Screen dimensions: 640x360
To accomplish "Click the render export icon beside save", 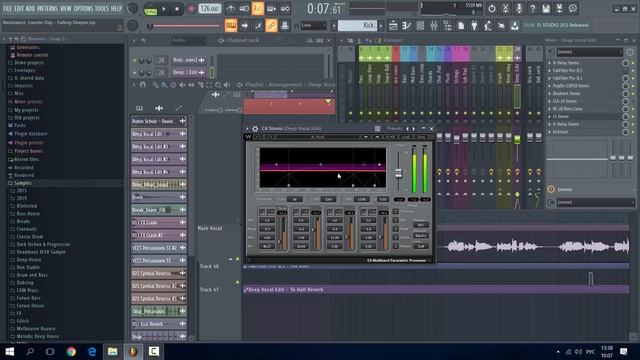I will pyautogui.click(x=559, y=9).
